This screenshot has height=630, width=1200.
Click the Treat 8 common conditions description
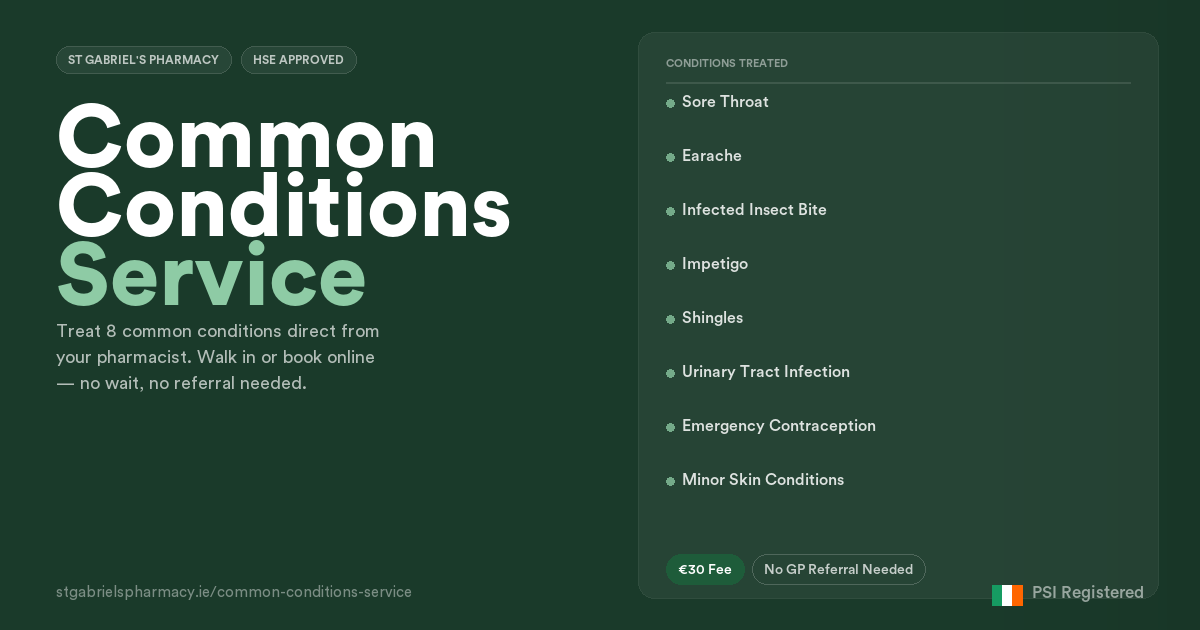(x=218, y=357)
